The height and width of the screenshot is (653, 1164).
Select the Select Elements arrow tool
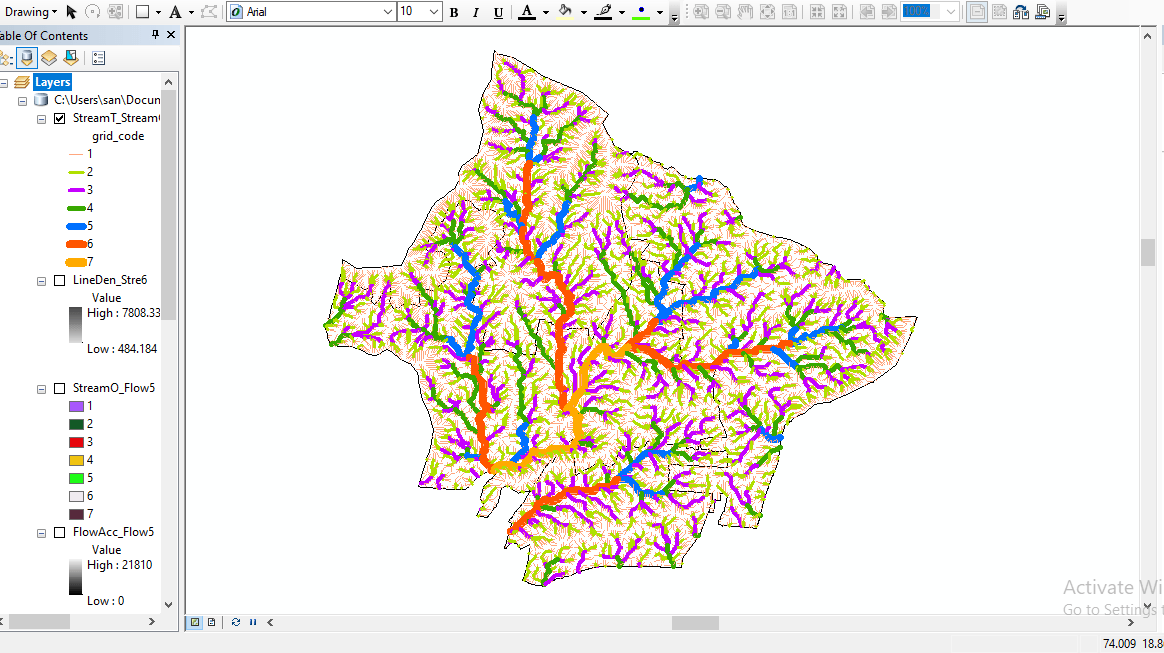(x=71, y=12)
